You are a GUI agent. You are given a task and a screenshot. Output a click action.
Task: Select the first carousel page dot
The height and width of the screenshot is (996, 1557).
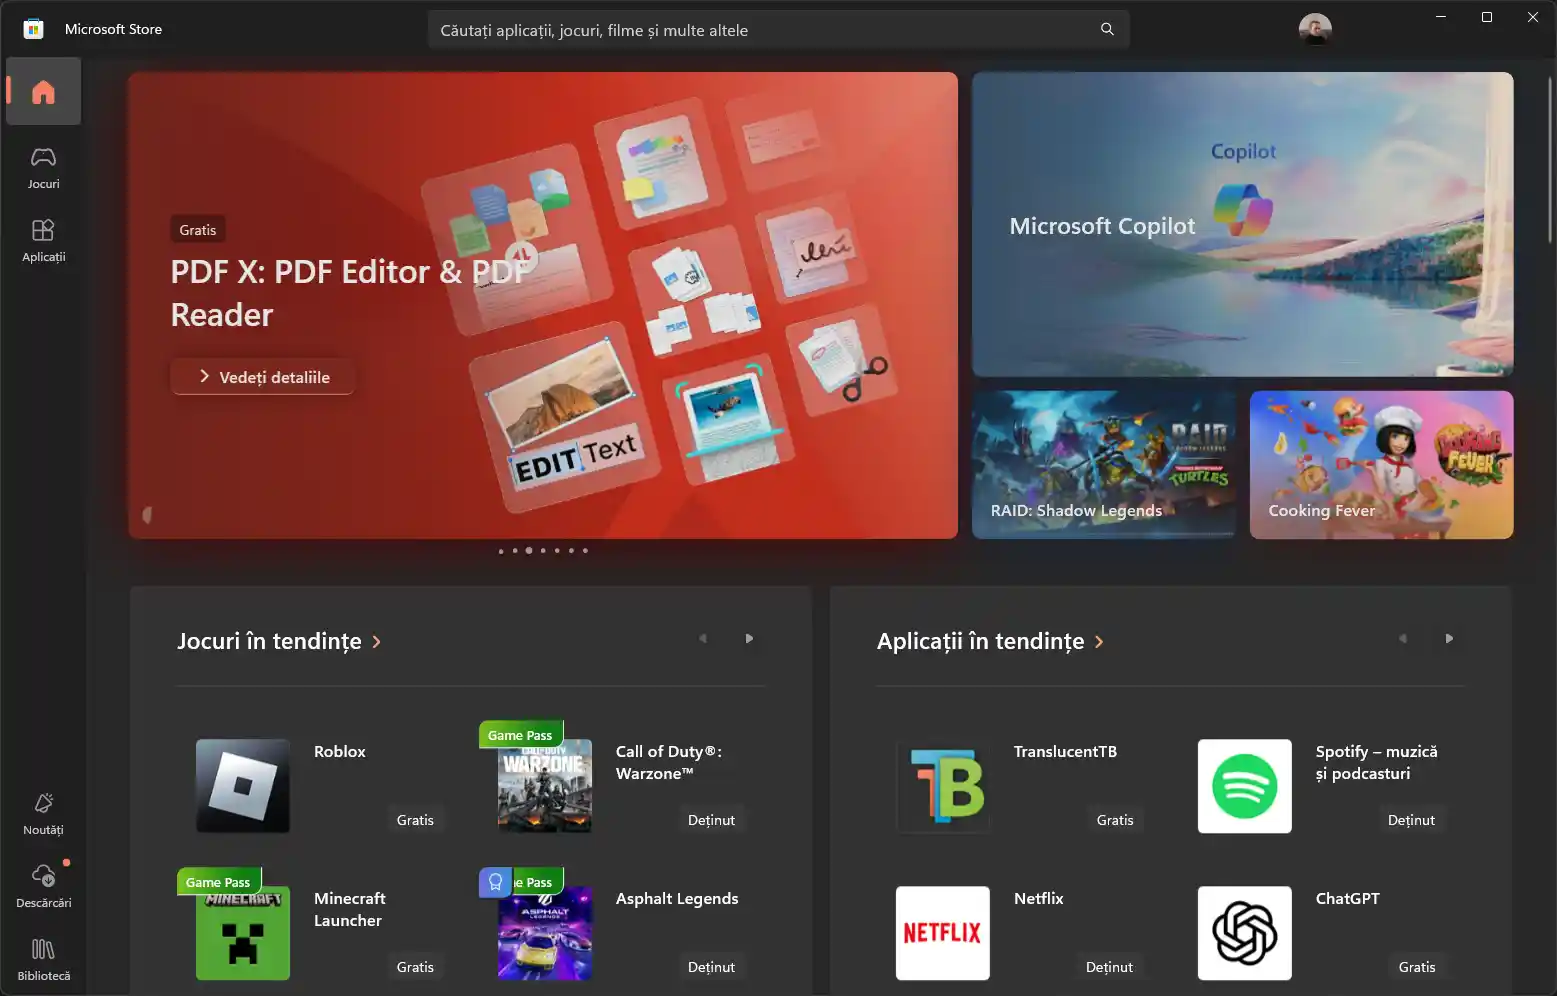click(x=501, y=551)
